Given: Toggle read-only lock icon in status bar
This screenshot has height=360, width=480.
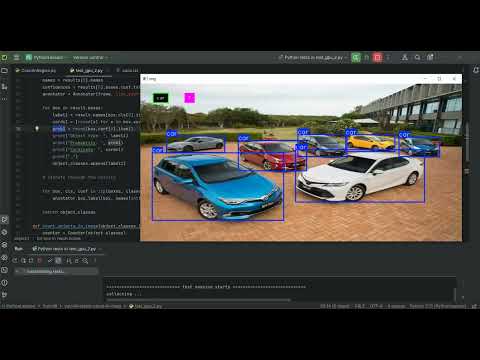Looking at the screenshot, I should point(474,306).
